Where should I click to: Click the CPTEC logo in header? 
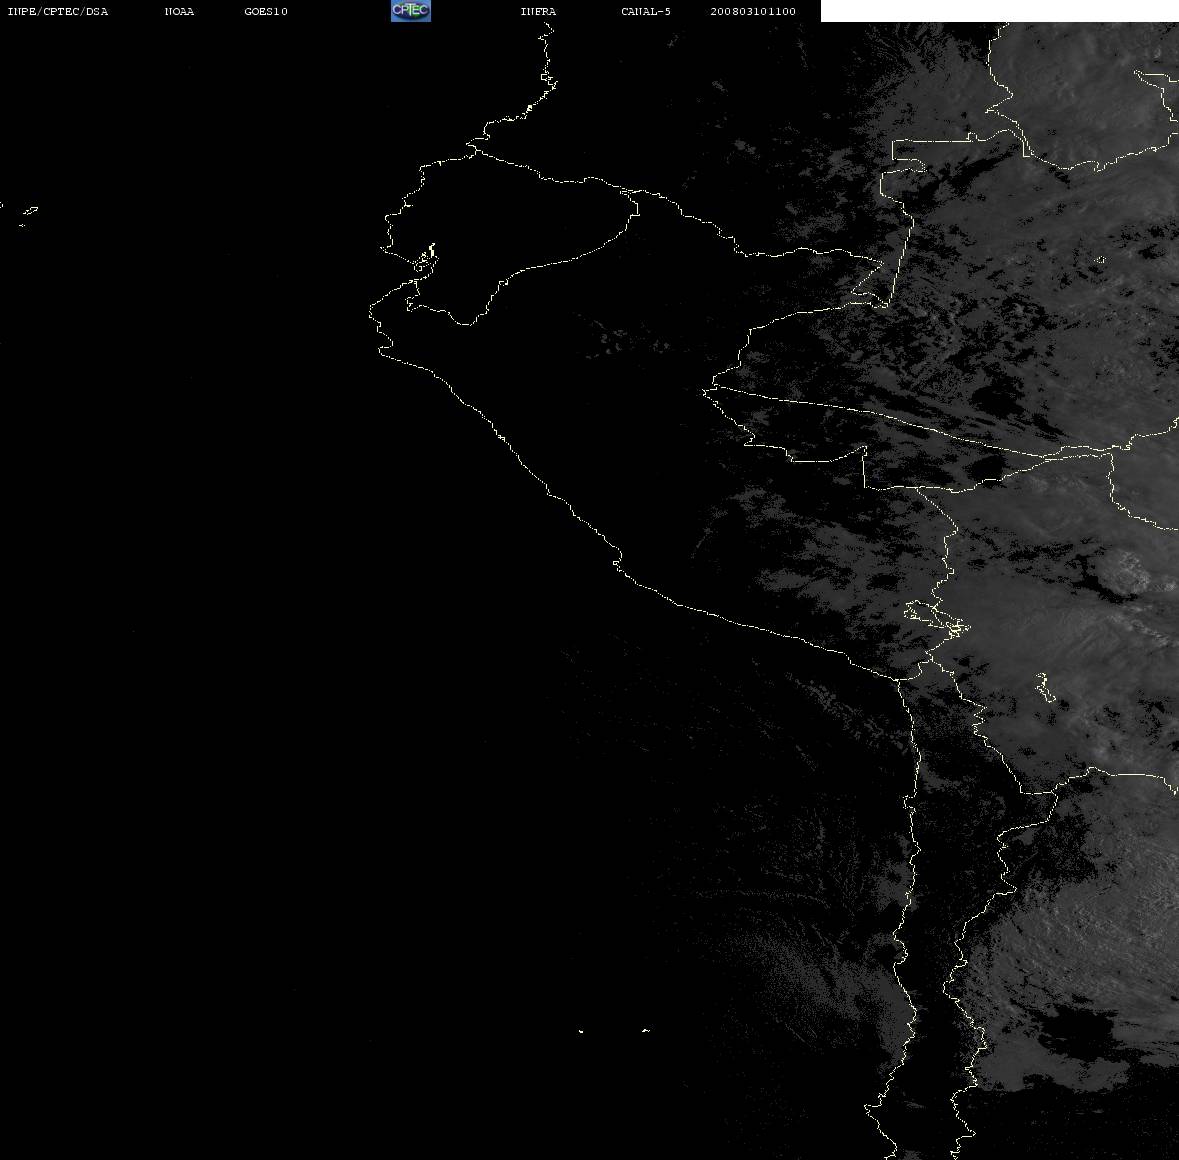411,11
